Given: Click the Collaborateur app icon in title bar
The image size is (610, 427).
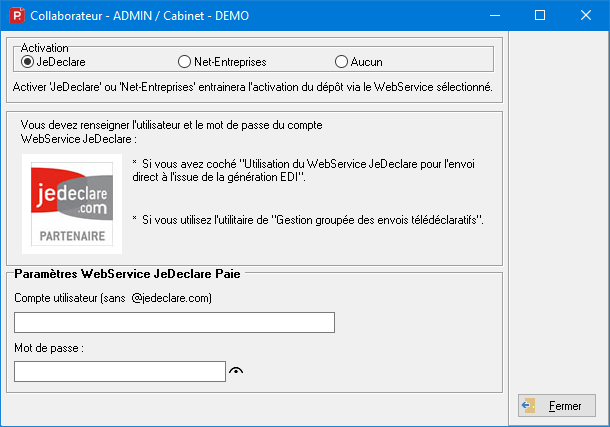Looking at the screenshot, I should [14, 16].
